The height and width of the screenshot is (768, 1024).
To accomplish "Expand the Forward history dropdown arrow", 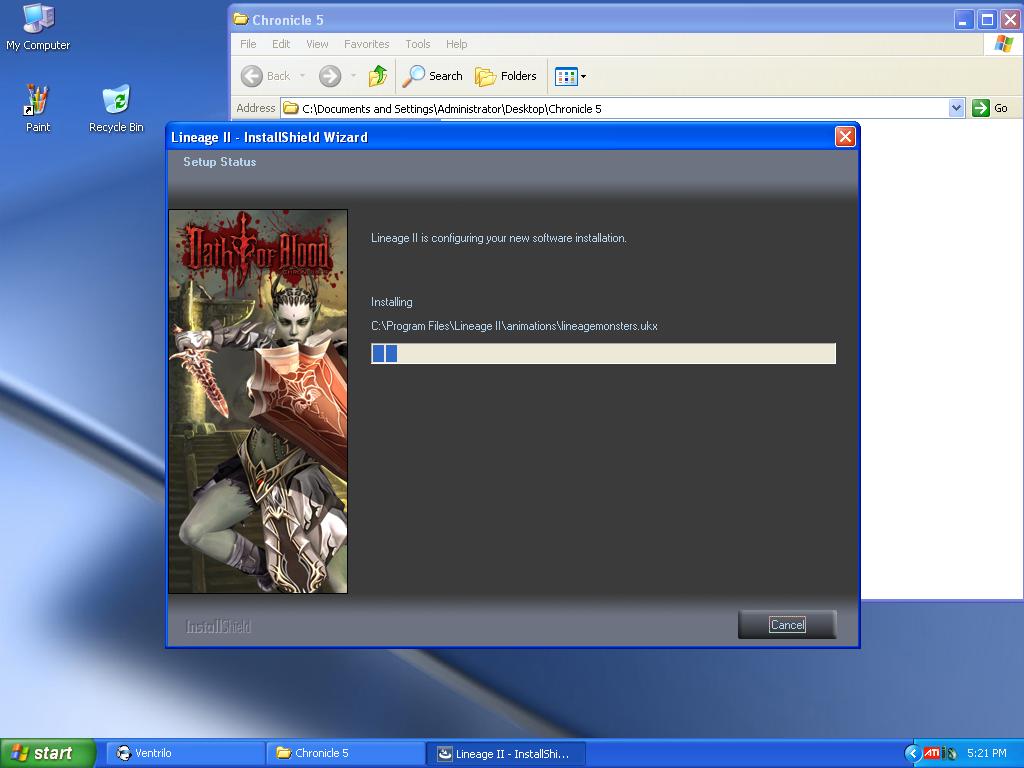I will [x=353, y=76].
